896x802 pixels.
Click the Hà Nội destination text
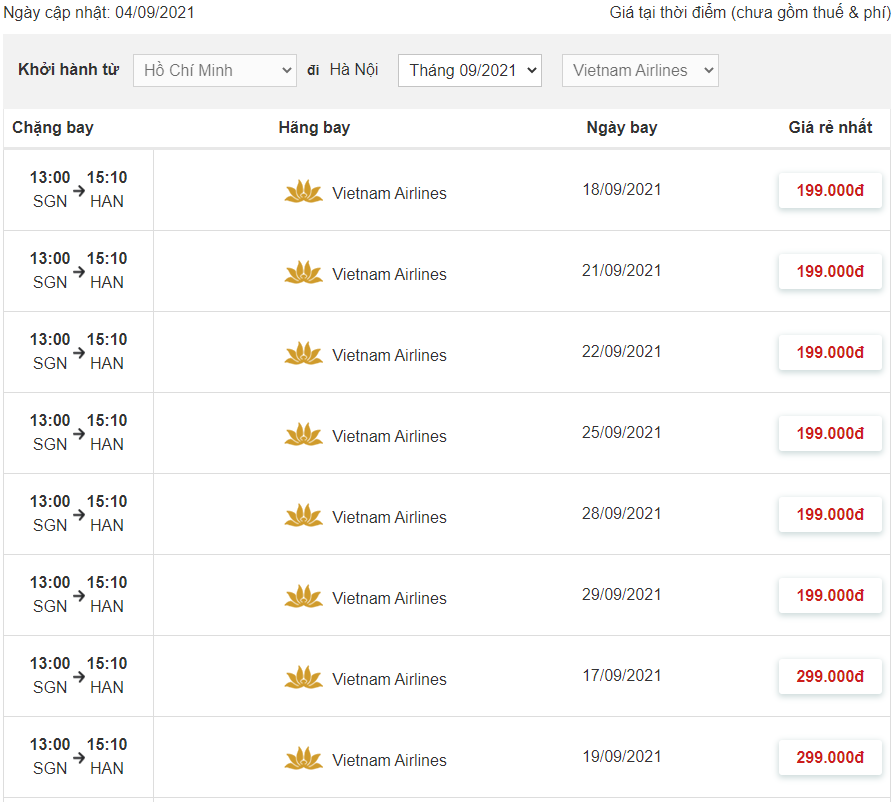[354, 70]
